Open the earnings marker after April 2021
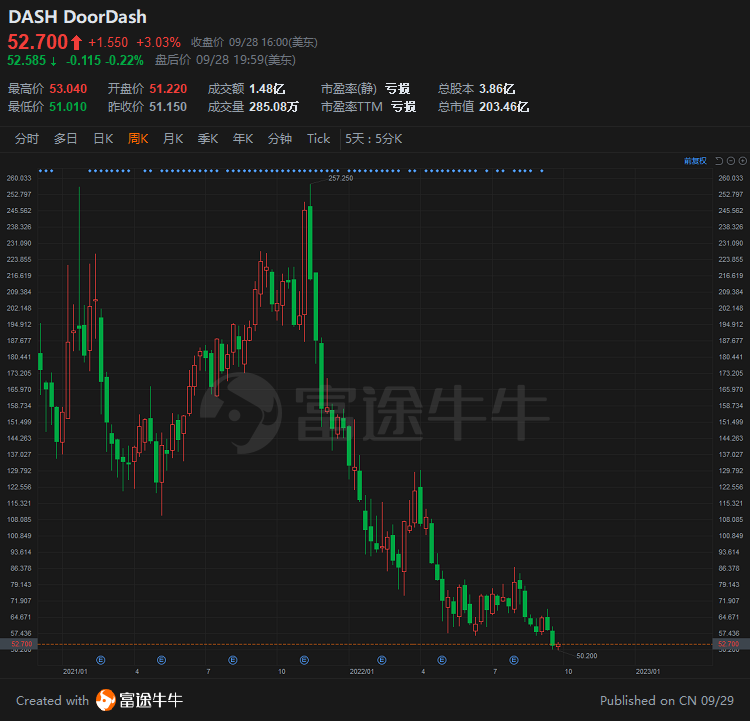The width and height of the screenshot is (750, 721). (161, 660)
